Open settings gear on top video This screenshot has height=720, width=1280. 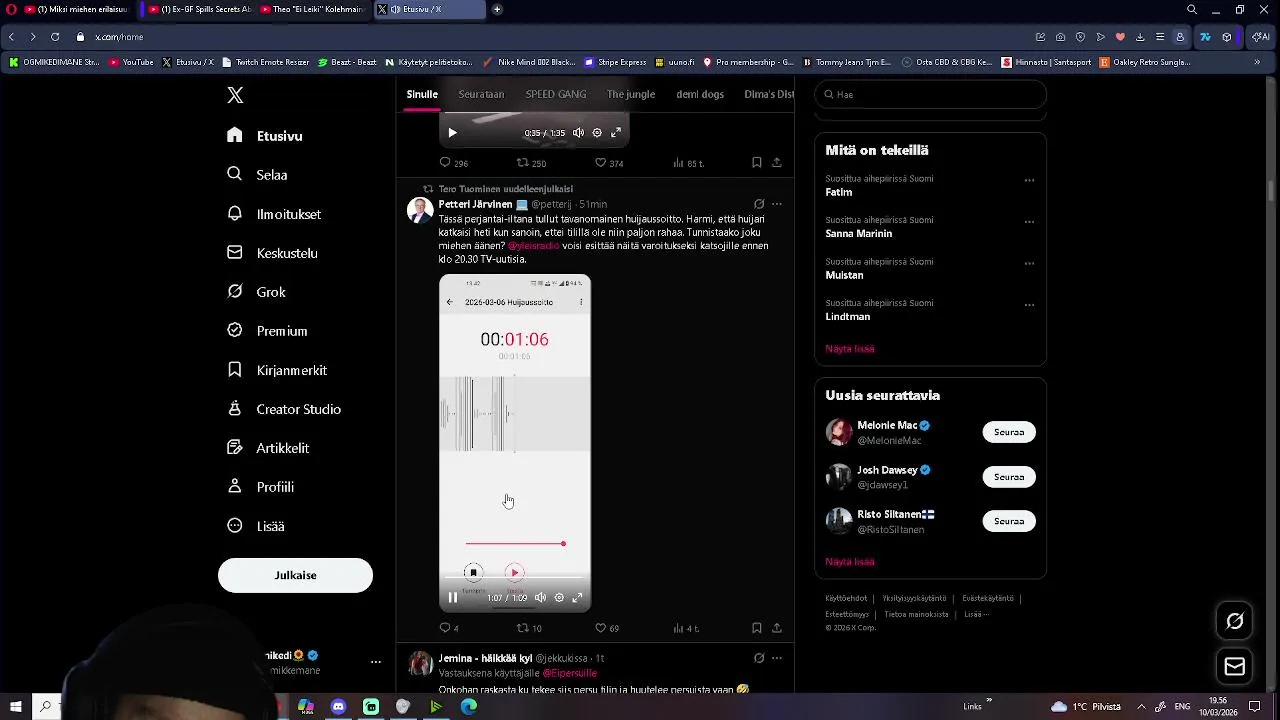coord(597,132)
